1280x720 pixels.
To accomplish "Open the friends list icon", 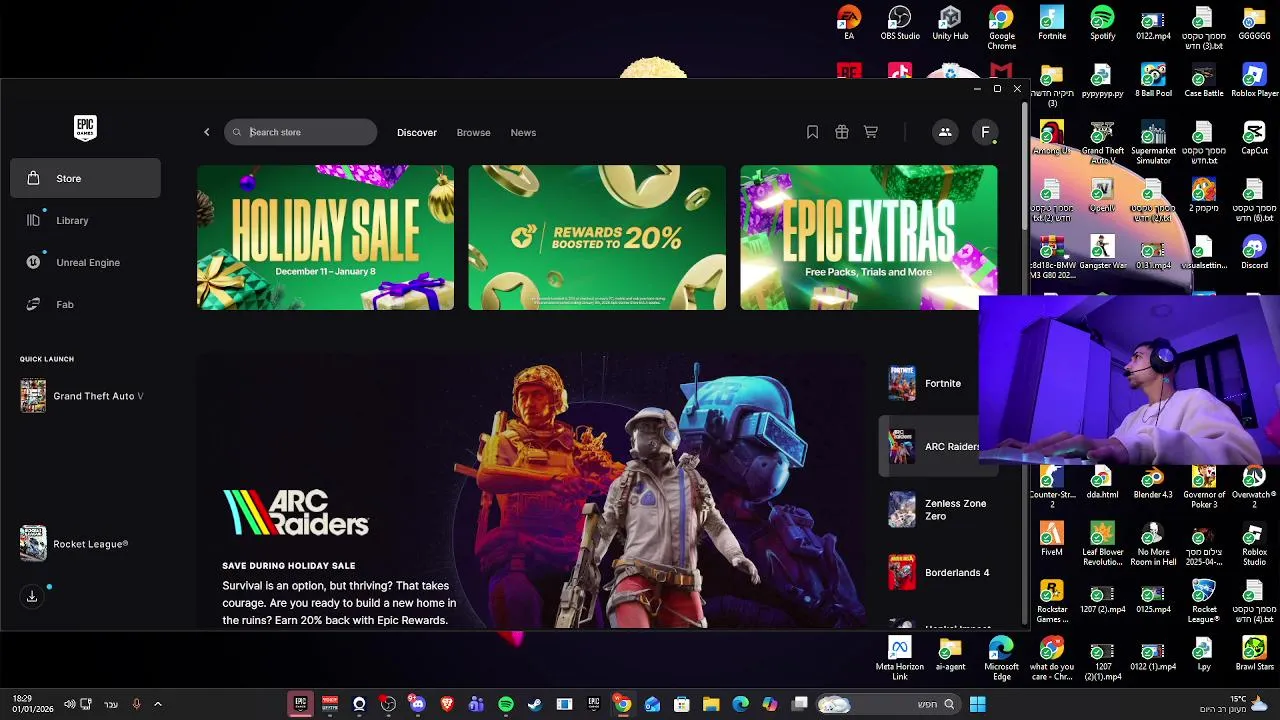I will (x=945, y=132).
